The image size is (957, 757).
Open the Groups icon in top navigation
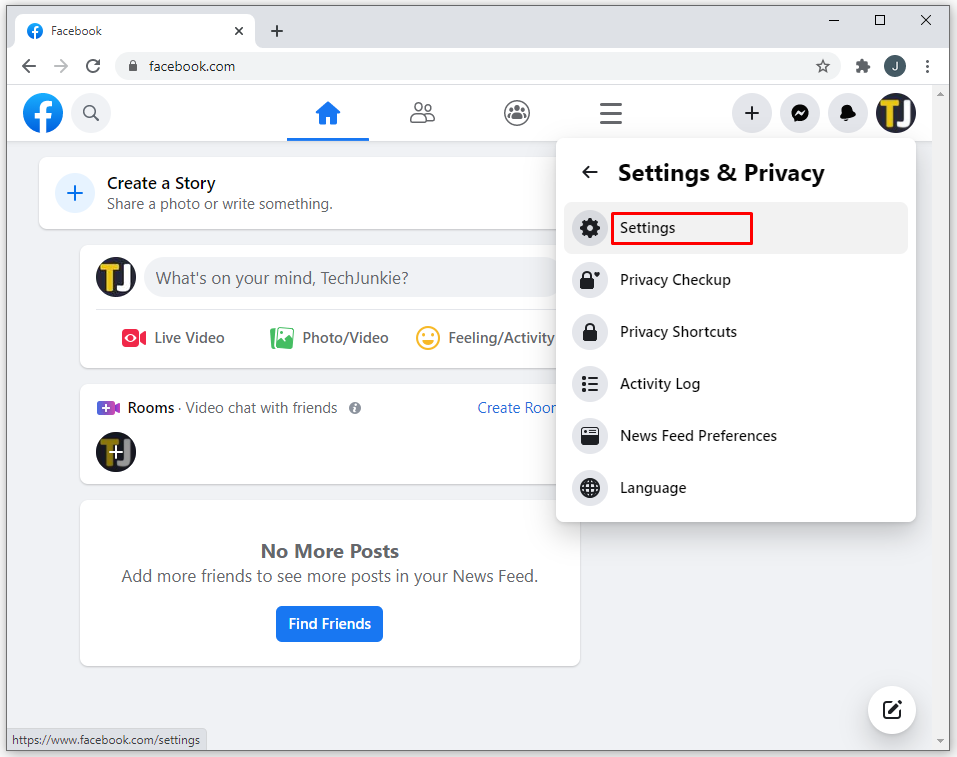pyautogui.click(x=516, y=113)
